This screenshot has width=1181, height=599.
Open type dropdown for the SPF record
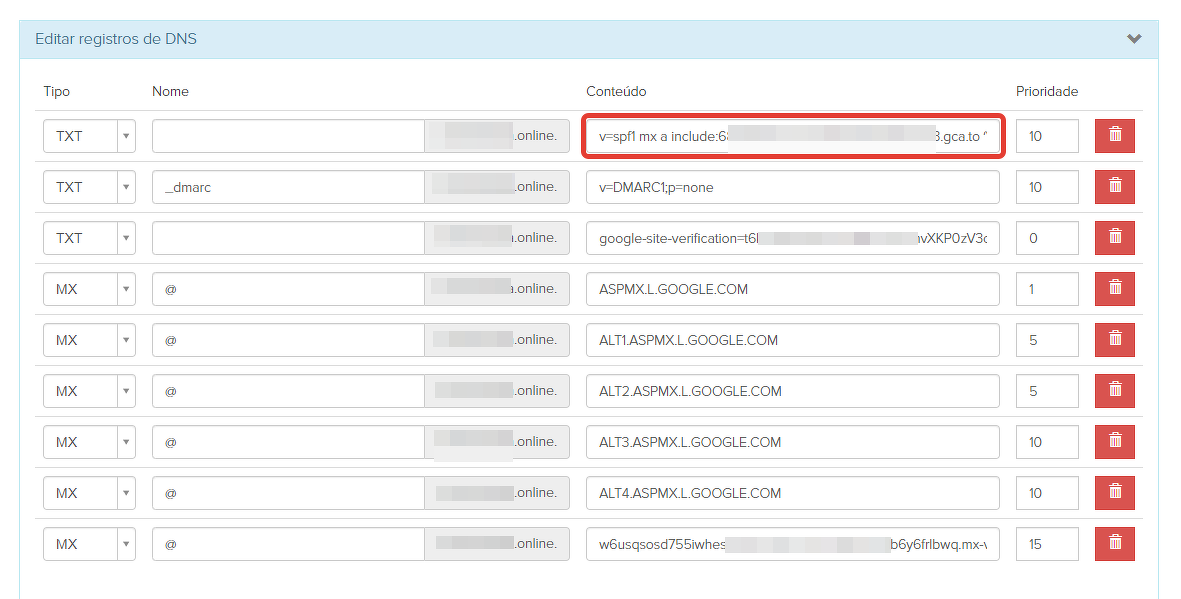89,136
